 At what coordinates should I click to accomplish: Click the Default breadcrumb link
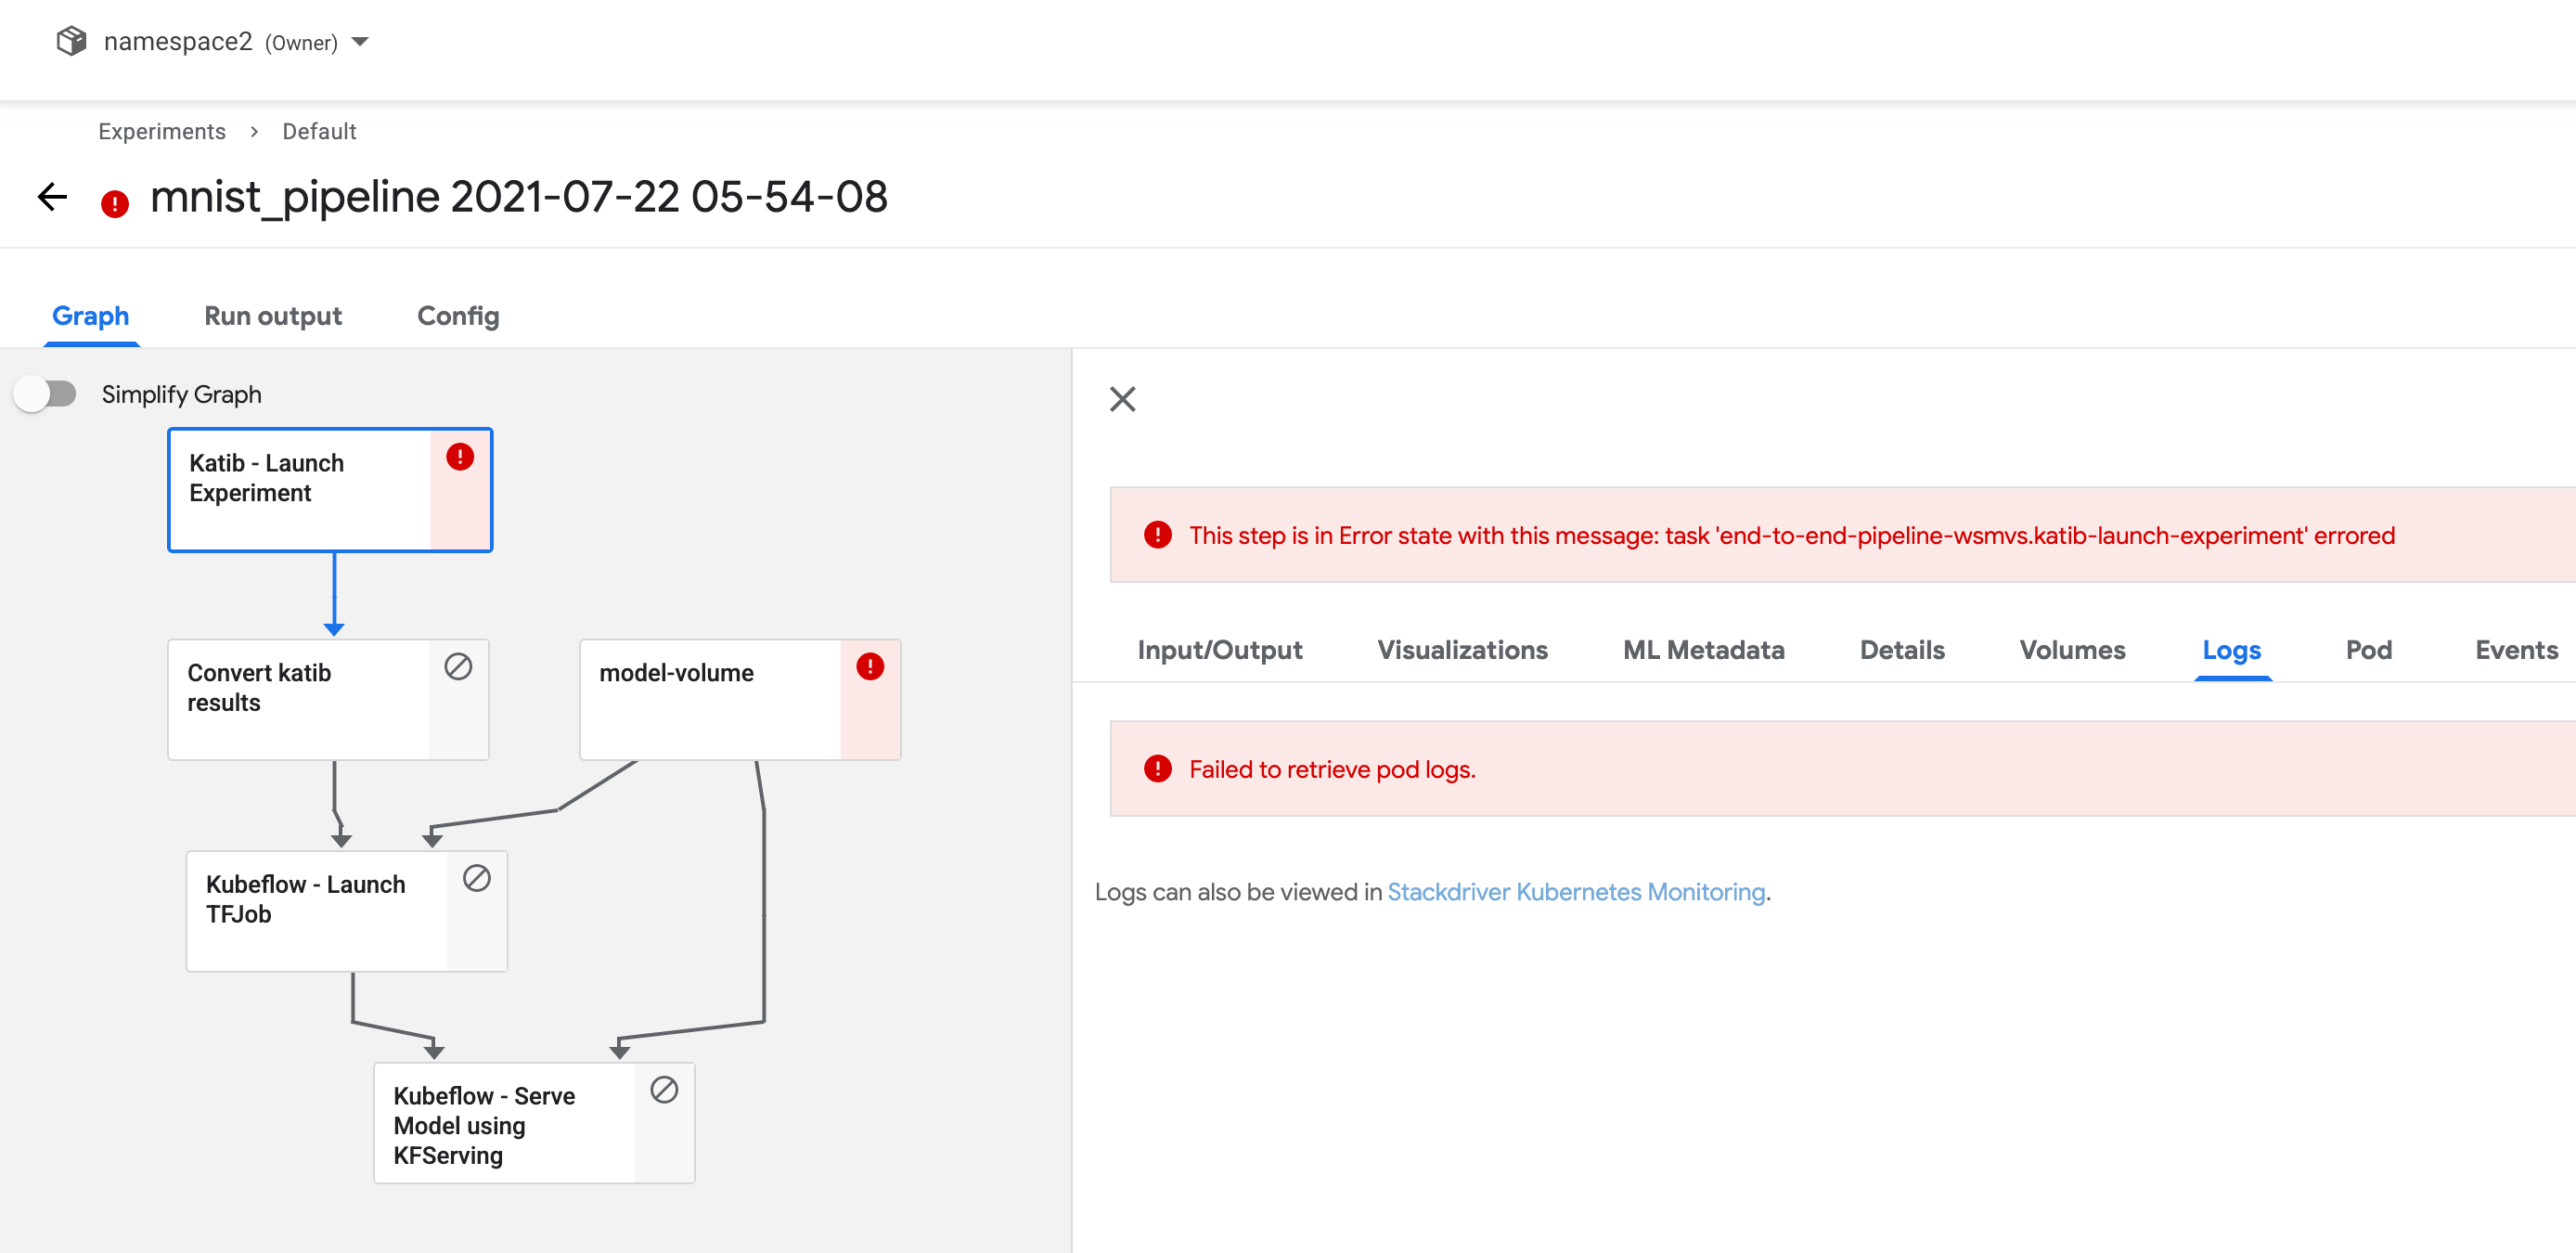(x=319, y=132)
